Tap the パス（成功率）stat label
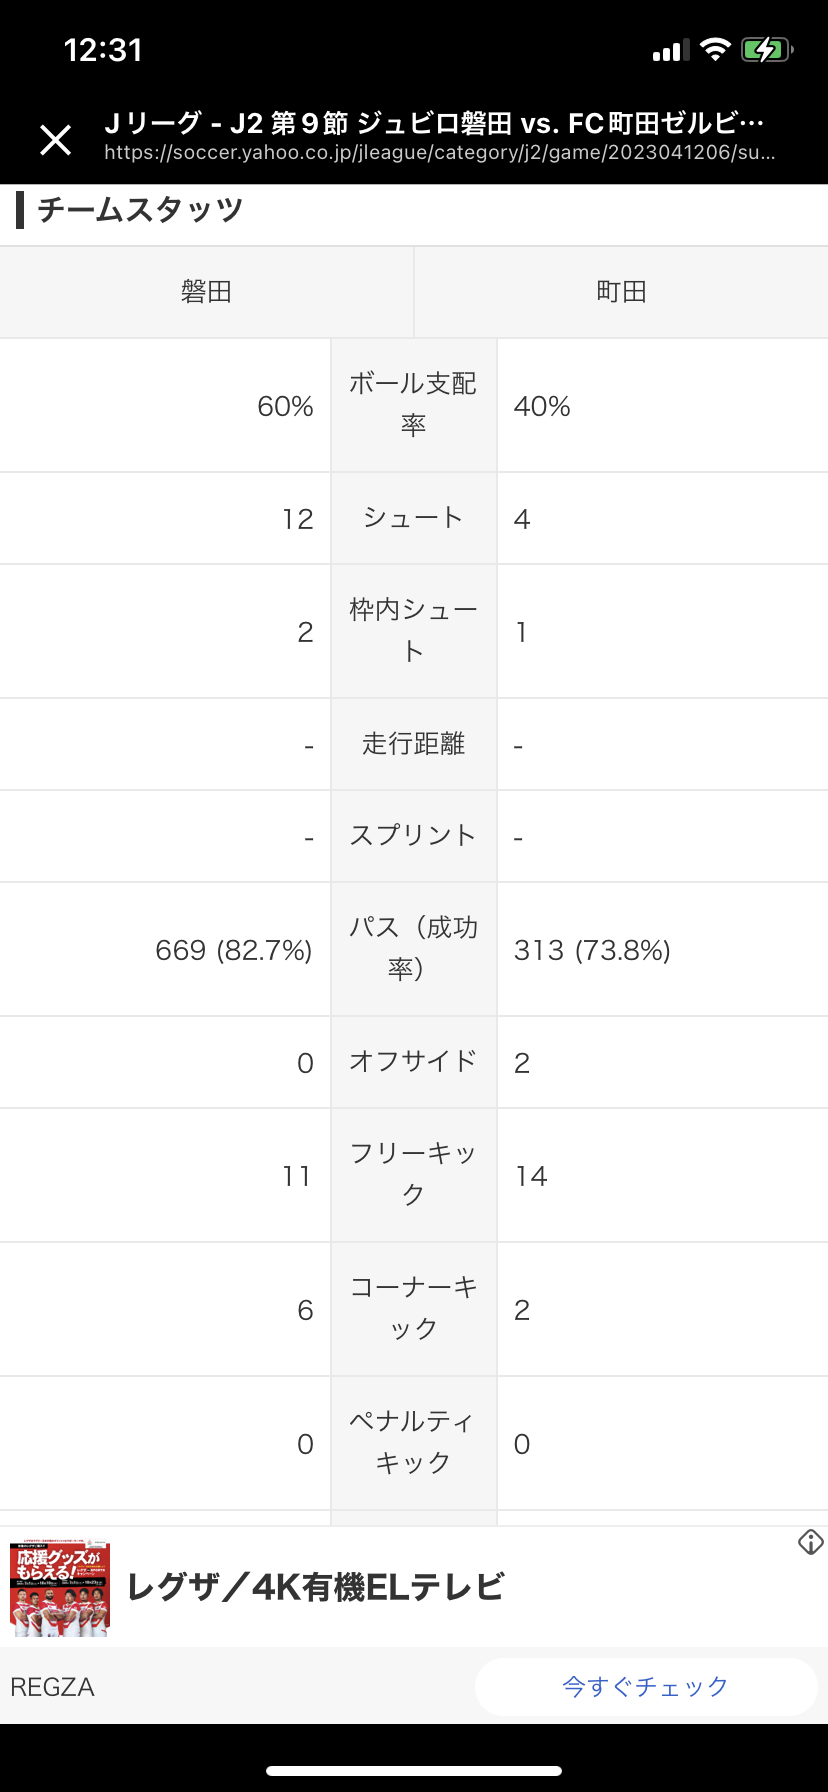 pos(413,948)
